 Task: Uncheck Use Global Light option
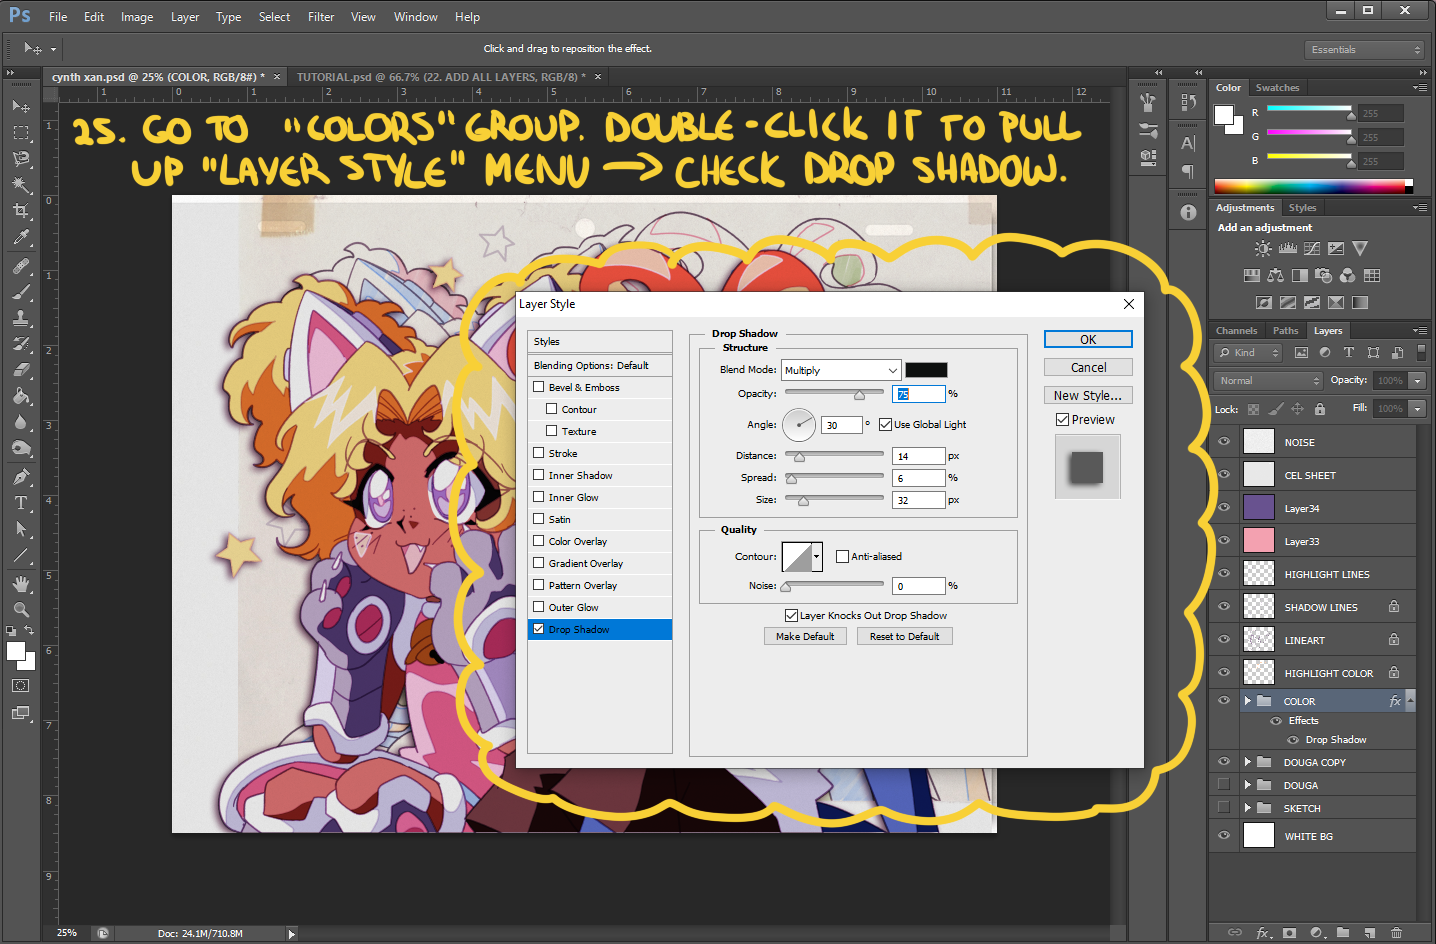(x=885, y=424)
